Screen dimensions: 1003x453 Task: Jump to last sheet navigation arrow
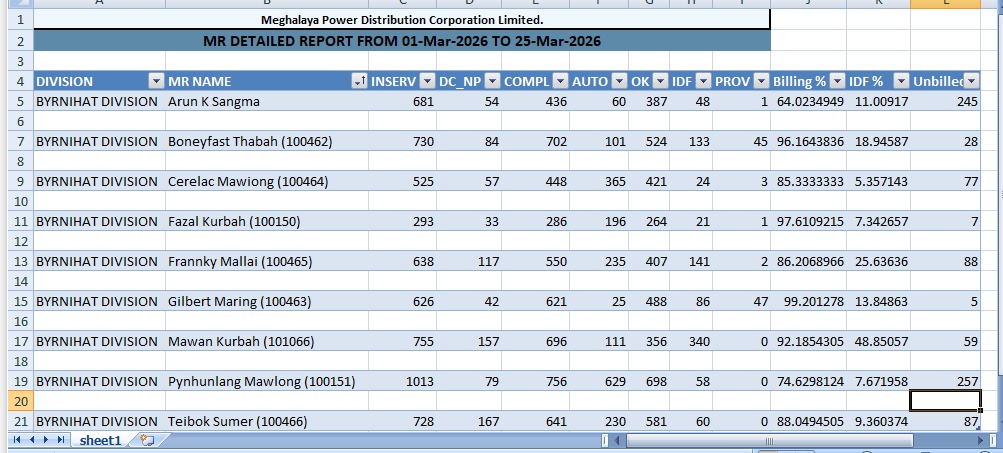click(60, 440)
